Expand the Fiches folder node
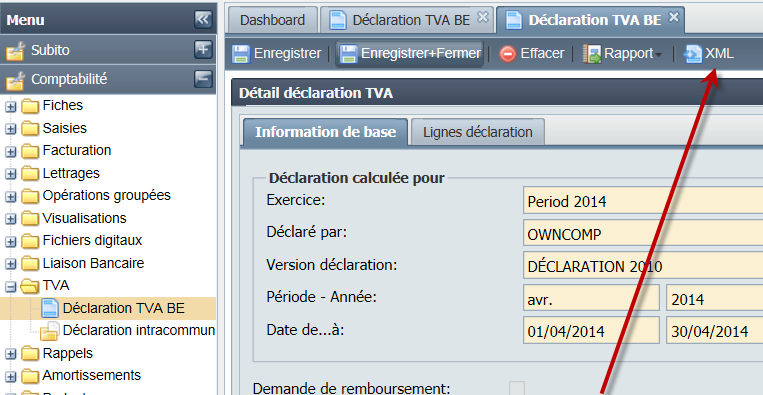Screen dimensions: 763x395 point(11,107)
